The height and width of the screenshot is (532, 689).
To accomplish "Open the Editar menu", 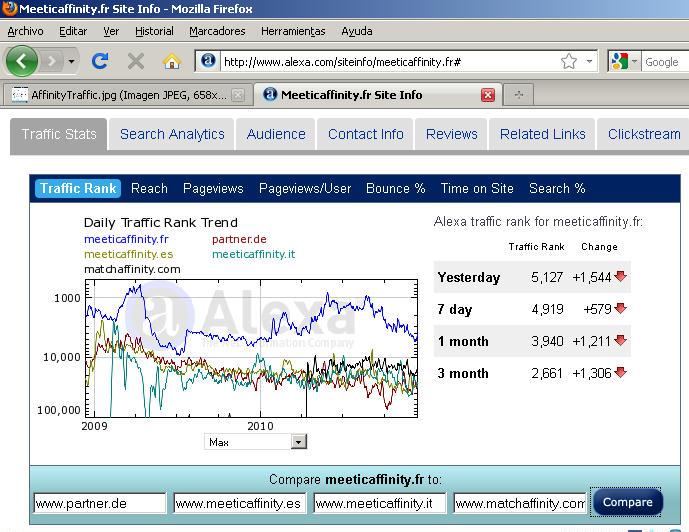I will 73,31.
